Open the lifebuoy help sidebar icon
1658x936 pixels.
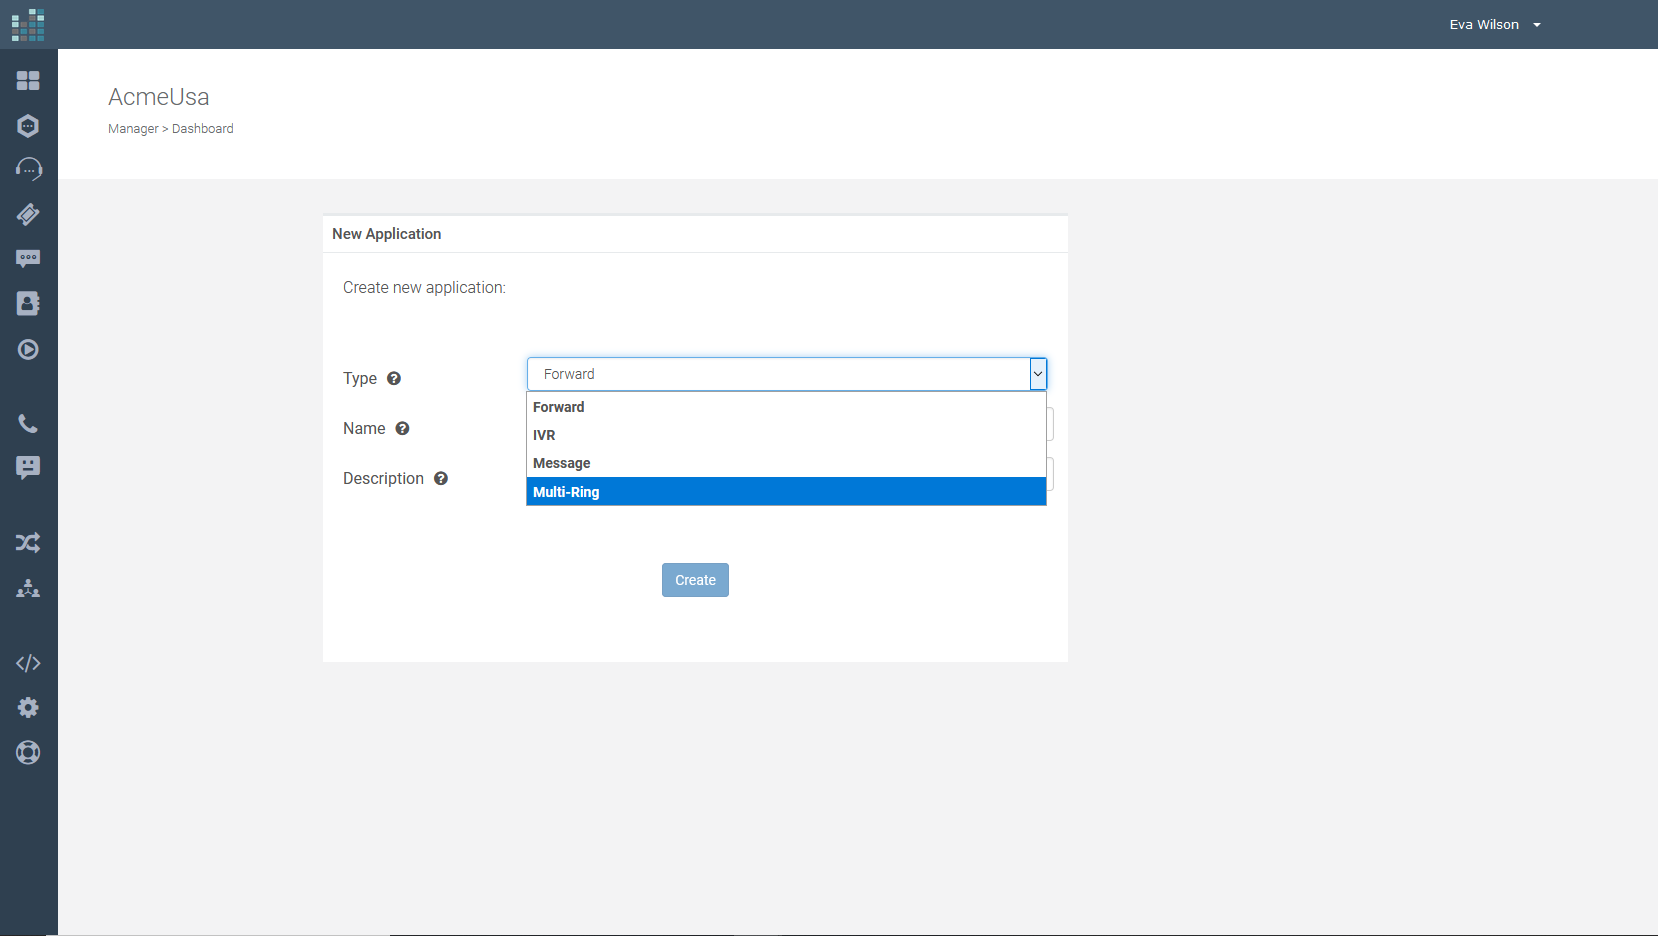coord(28,753)
